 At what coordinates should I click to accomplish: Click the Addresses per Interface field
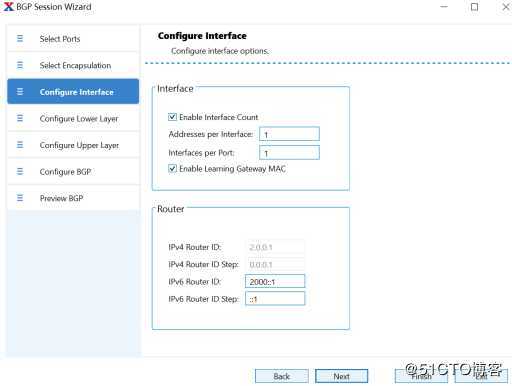pos(289,134)
